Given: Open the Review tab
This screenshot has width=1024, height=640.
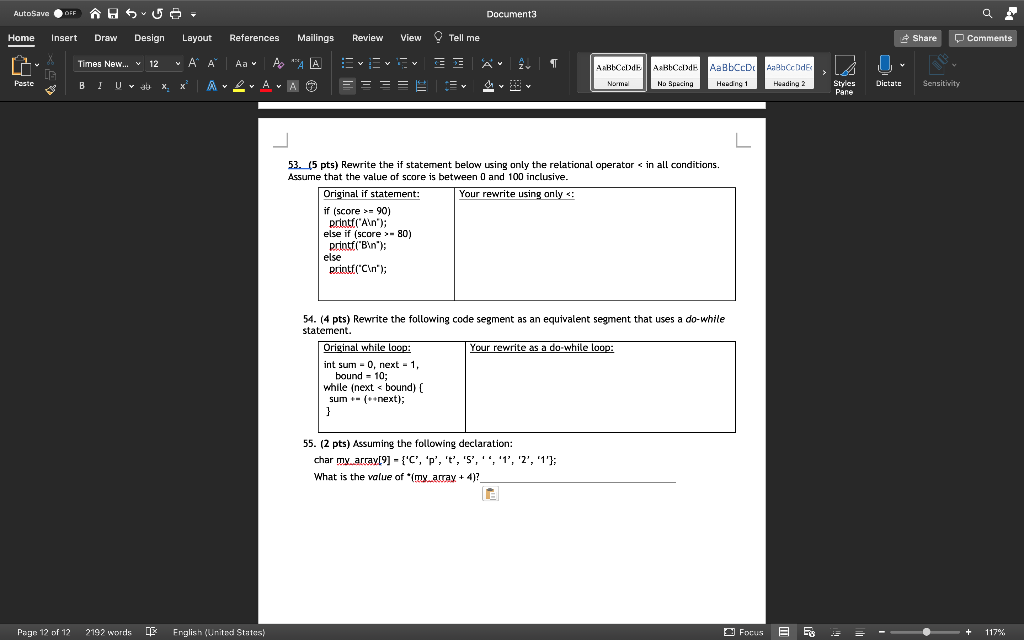Looking at the screenshot, I should [368, 38].
